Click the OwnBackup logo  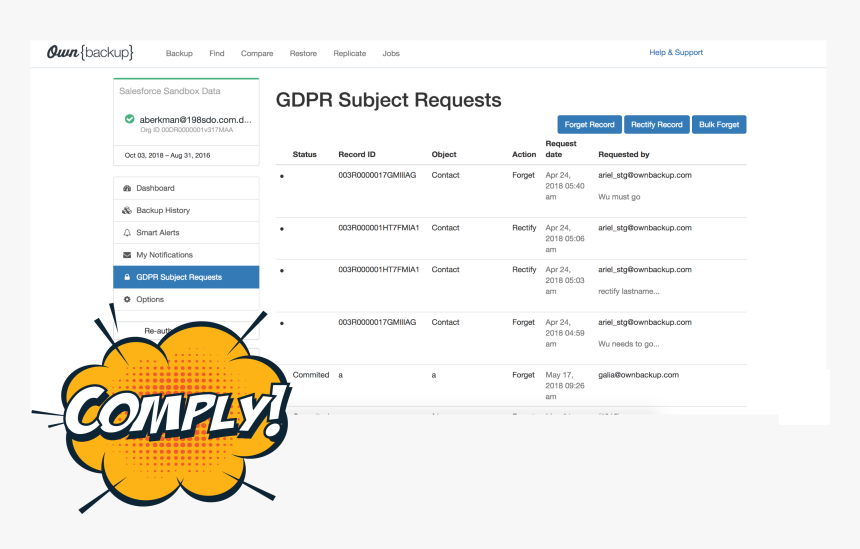90,53
